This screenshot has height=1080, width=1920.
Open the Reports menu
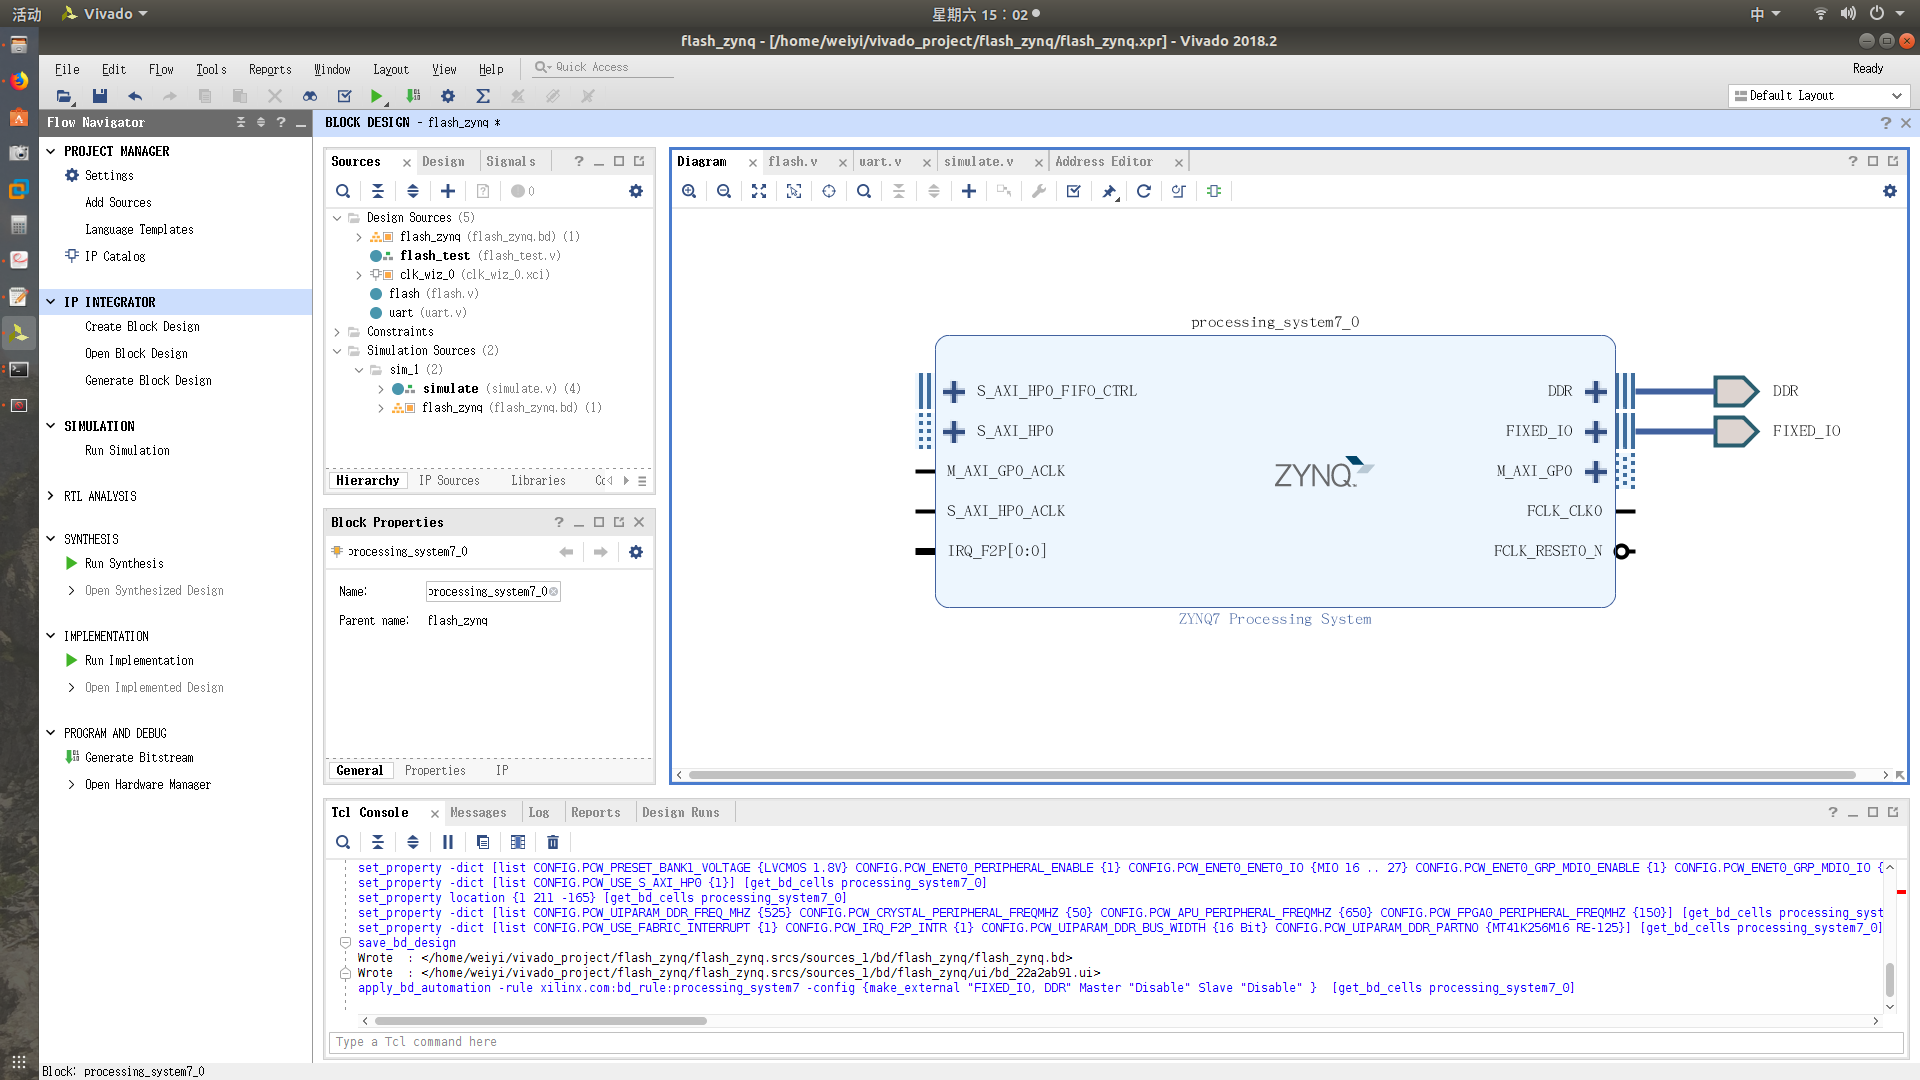click(x=270, y=69)
